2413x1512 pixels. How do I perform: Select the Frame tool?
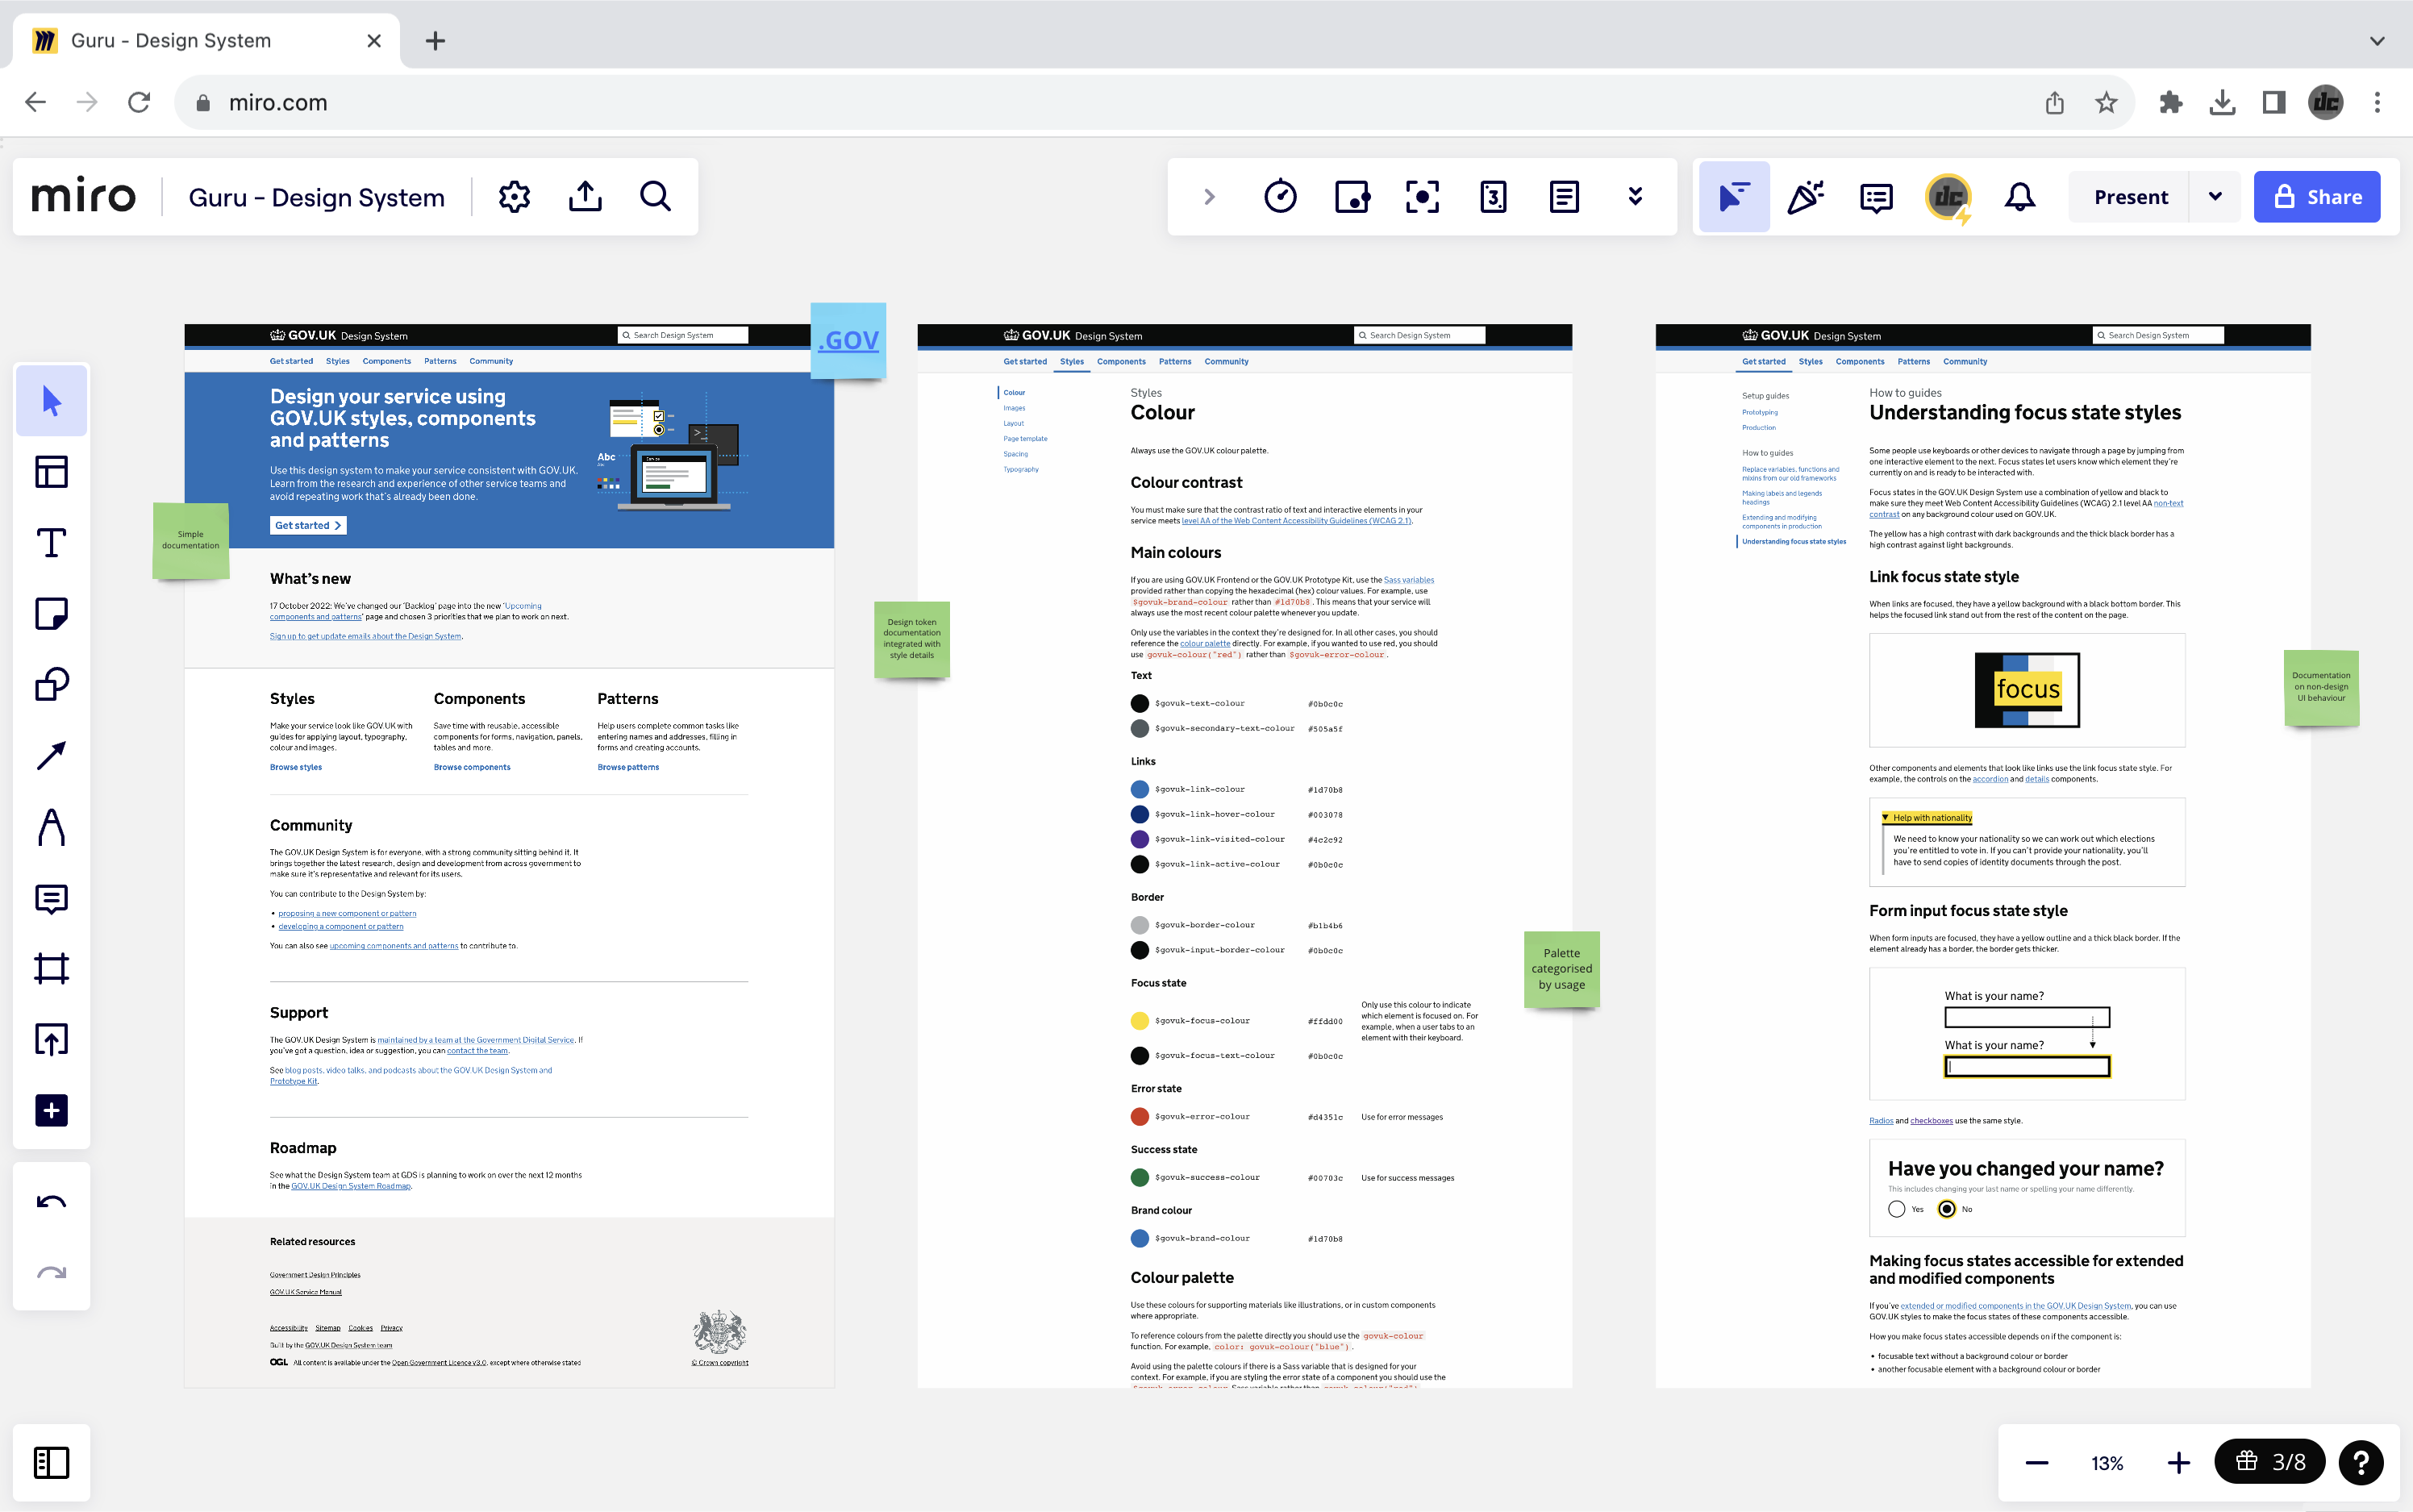[x=52, y=969]
